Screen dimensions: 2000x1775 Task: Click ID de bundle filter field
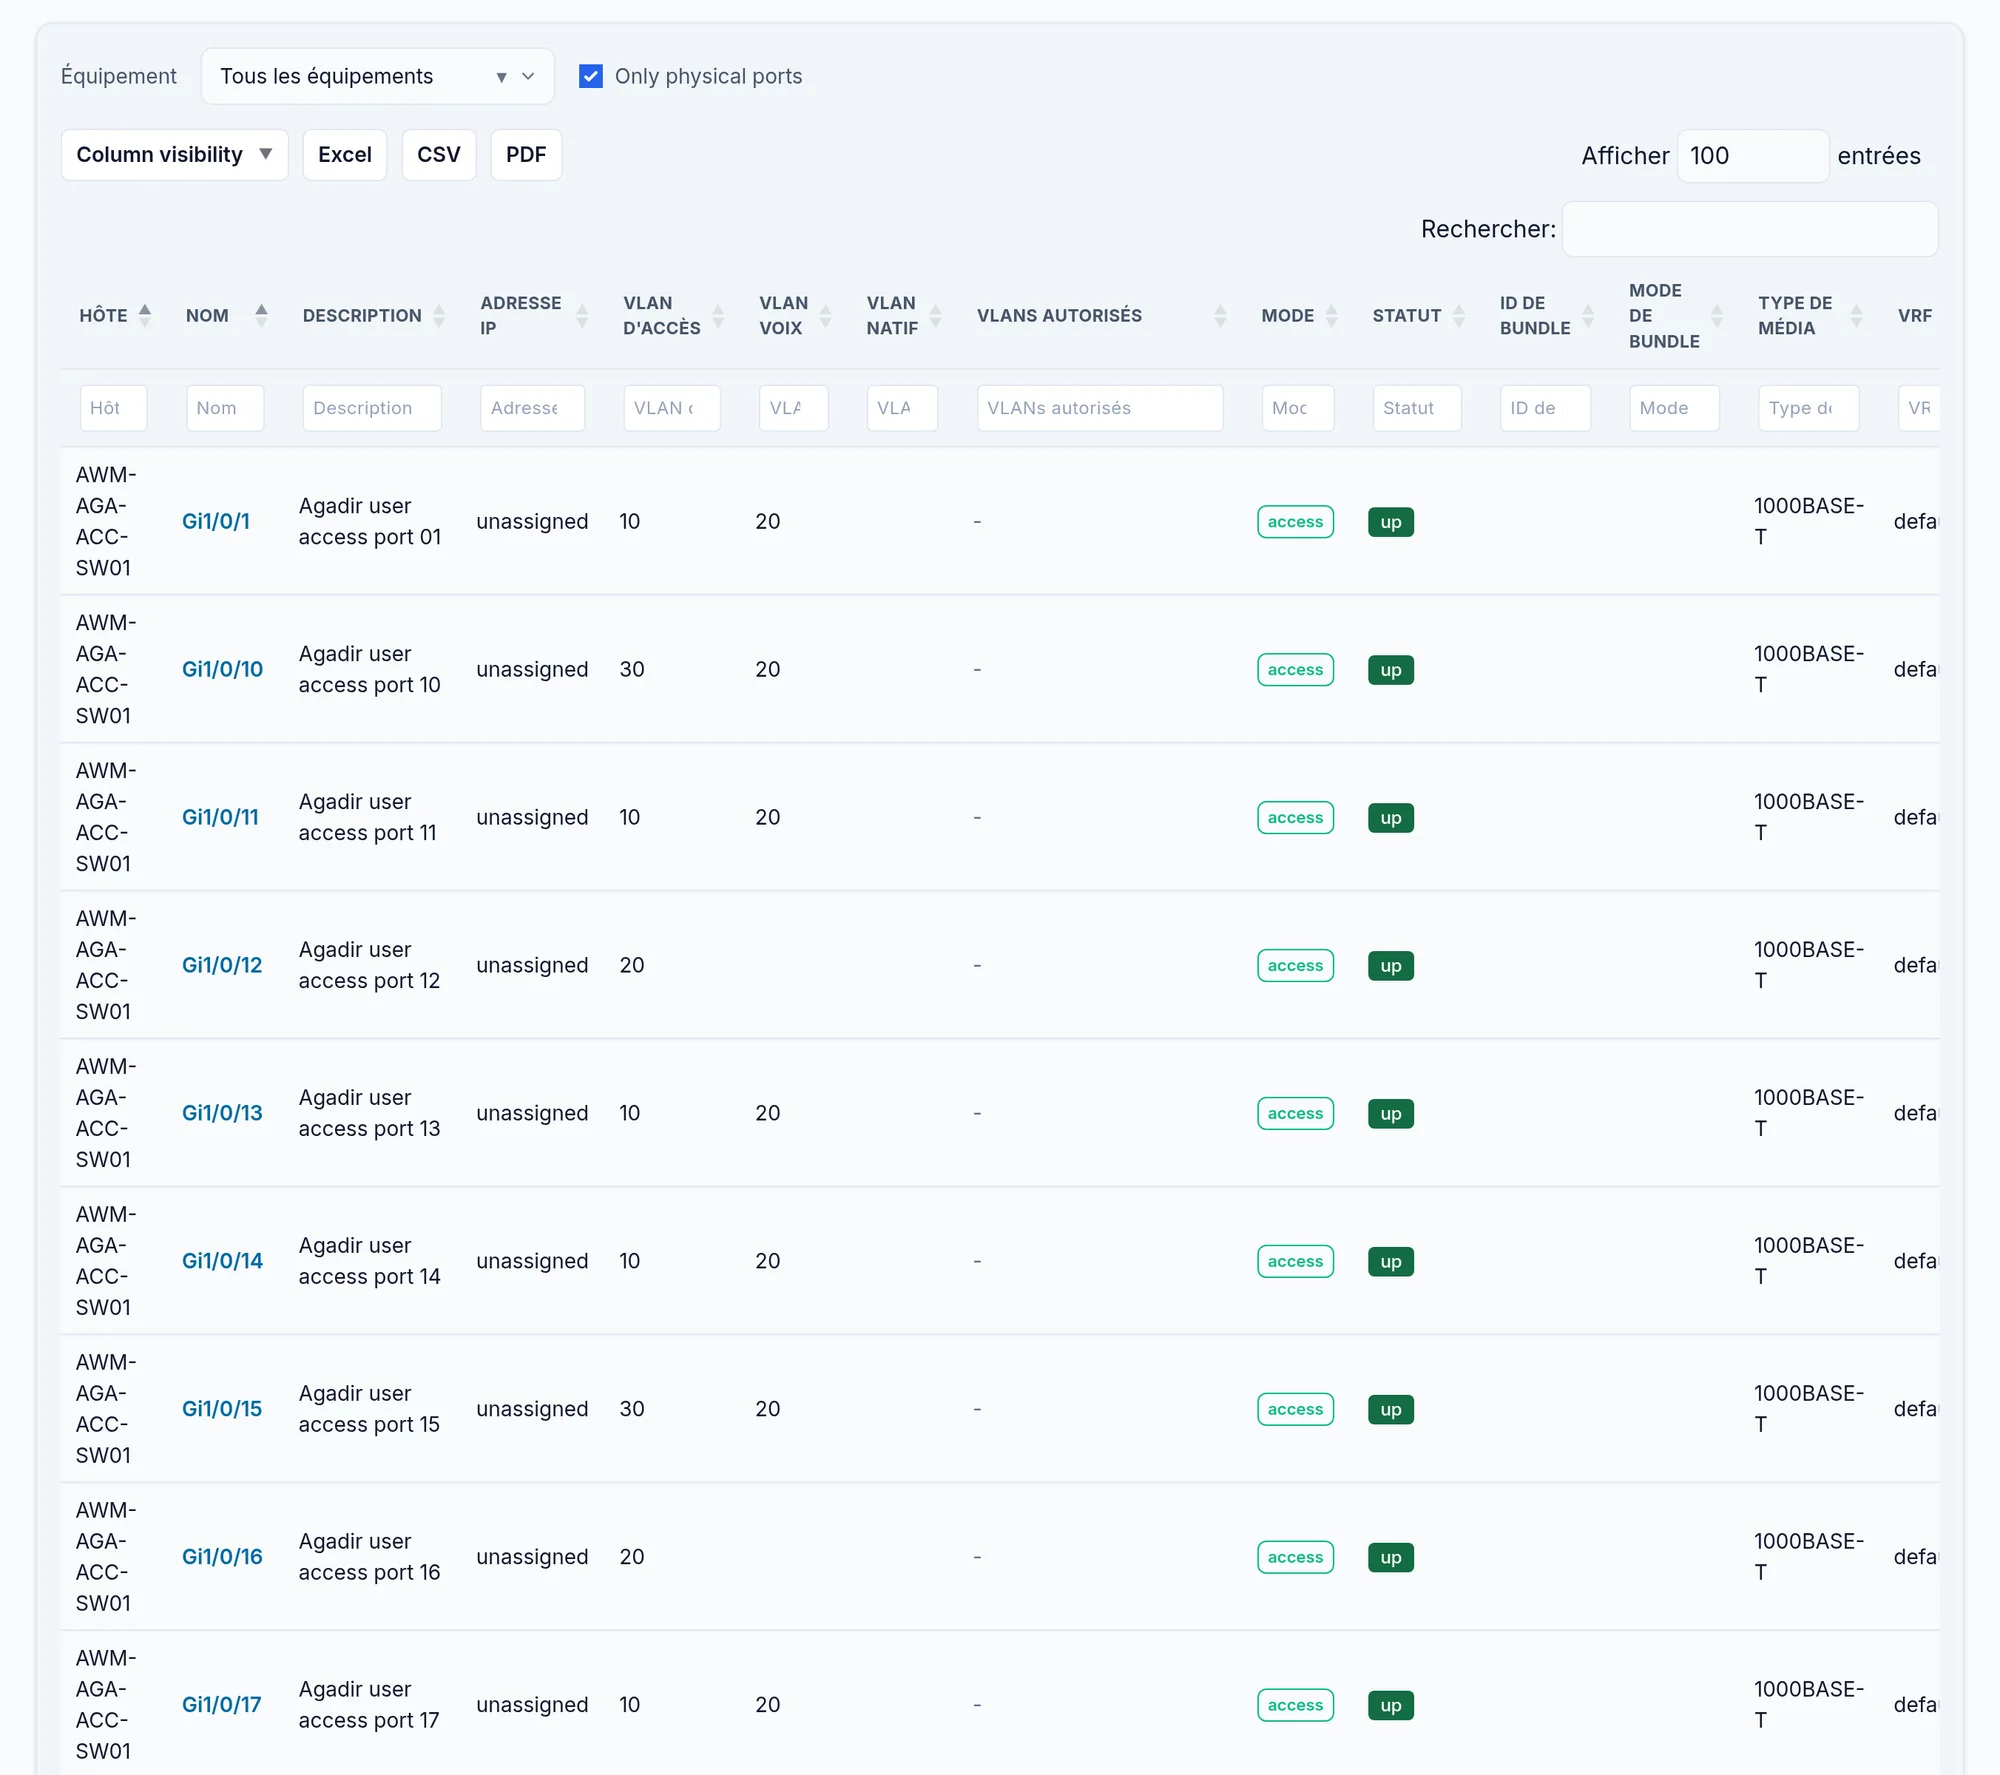[1545, 408]
